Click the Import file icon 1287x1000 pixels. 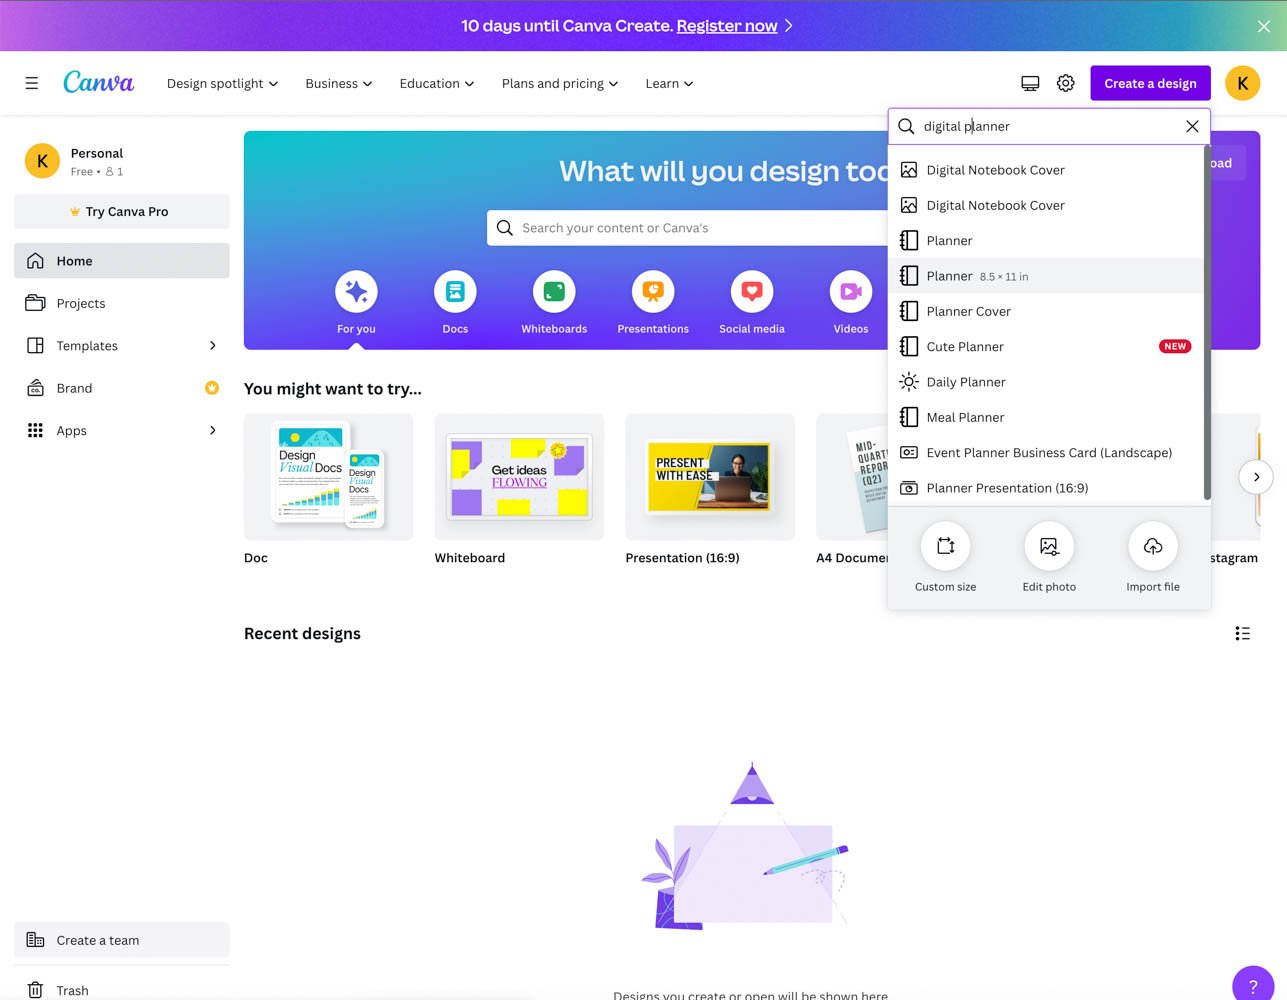click(x=1153, y=546)
